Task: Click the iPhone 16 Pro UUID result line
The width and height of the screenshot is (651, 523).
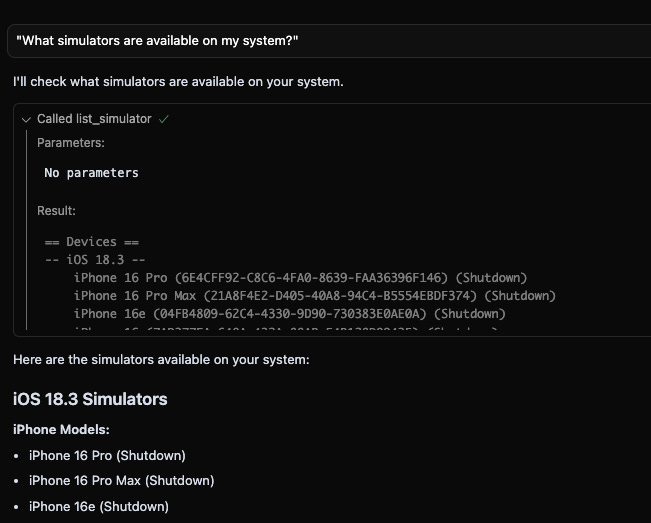Action: point(300,278)
